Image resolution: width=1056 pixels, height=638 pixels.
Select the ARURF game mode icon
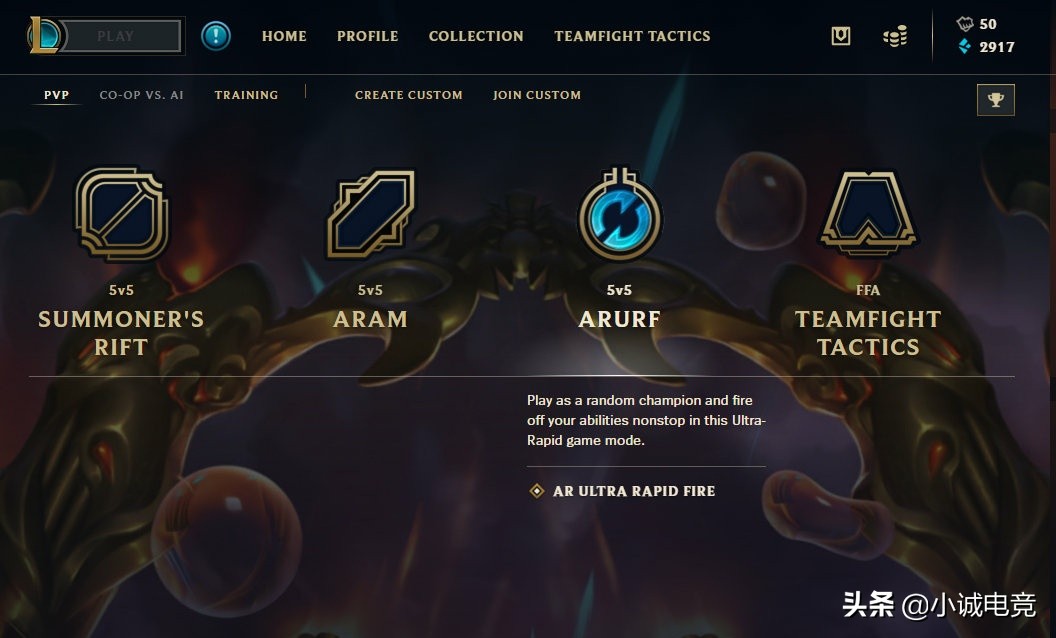pos(620,214)
